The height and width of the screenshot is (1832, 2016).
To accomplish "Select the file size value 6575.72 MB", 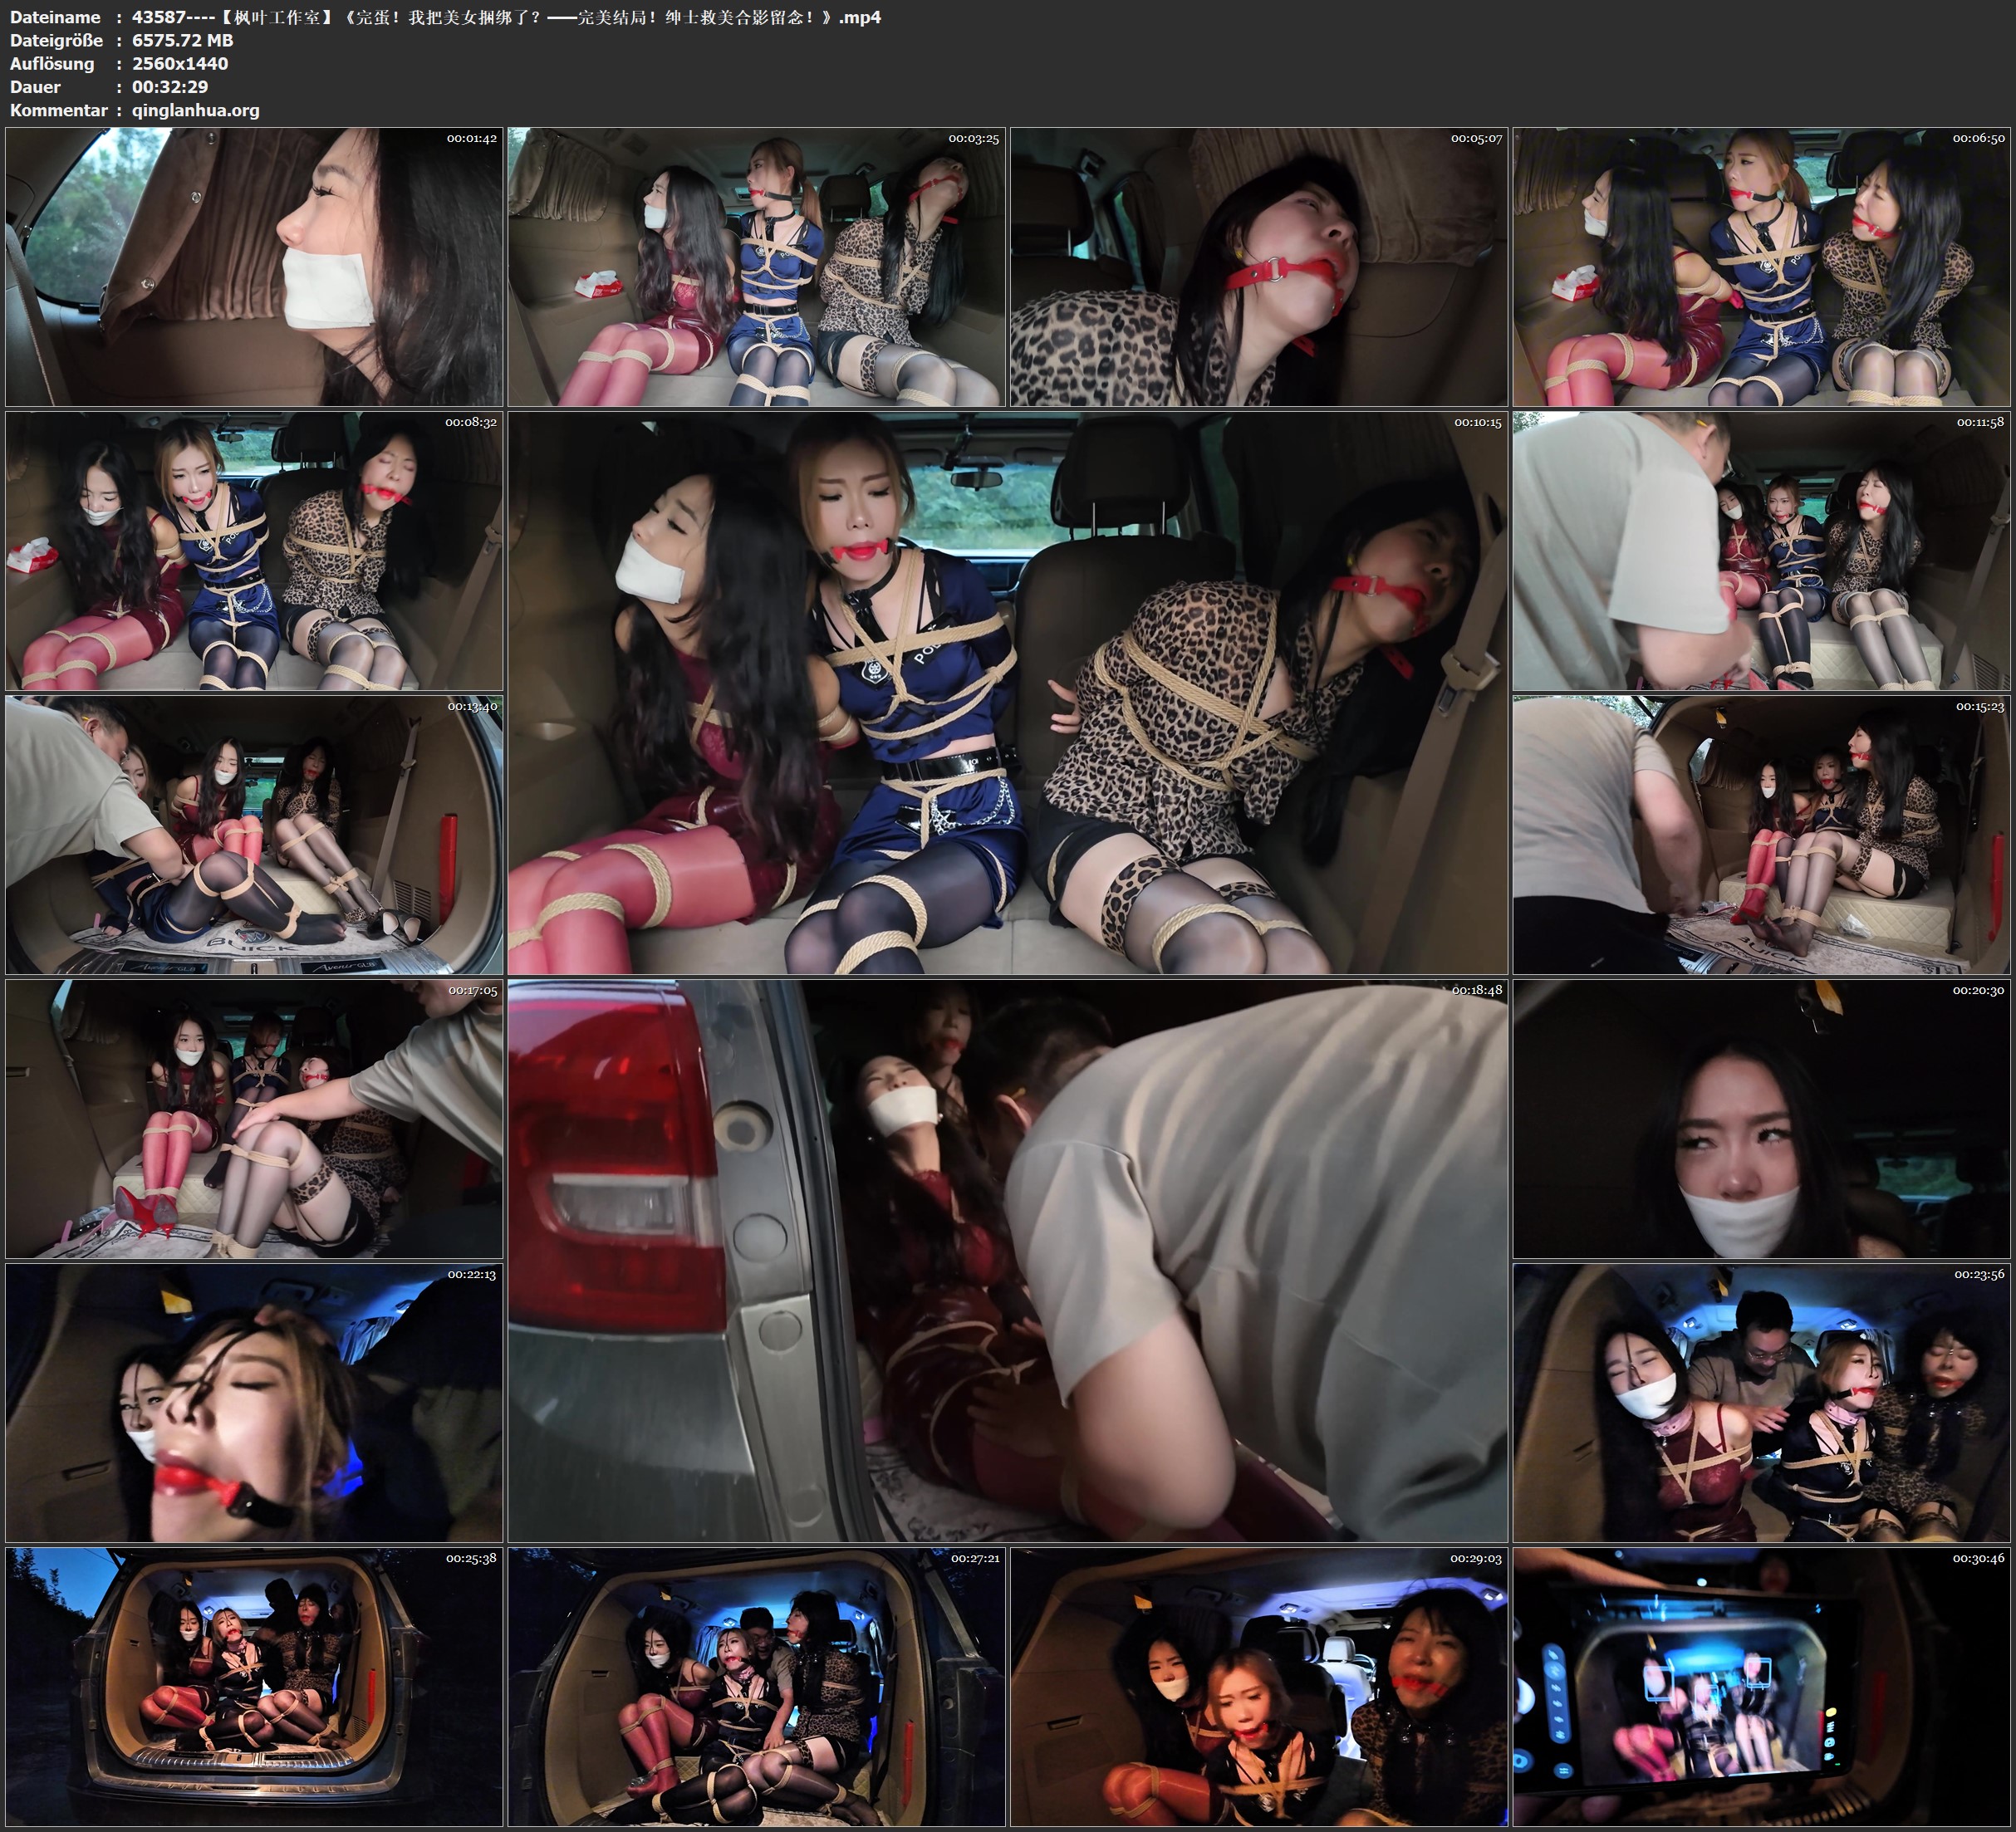I will point(182,40).
